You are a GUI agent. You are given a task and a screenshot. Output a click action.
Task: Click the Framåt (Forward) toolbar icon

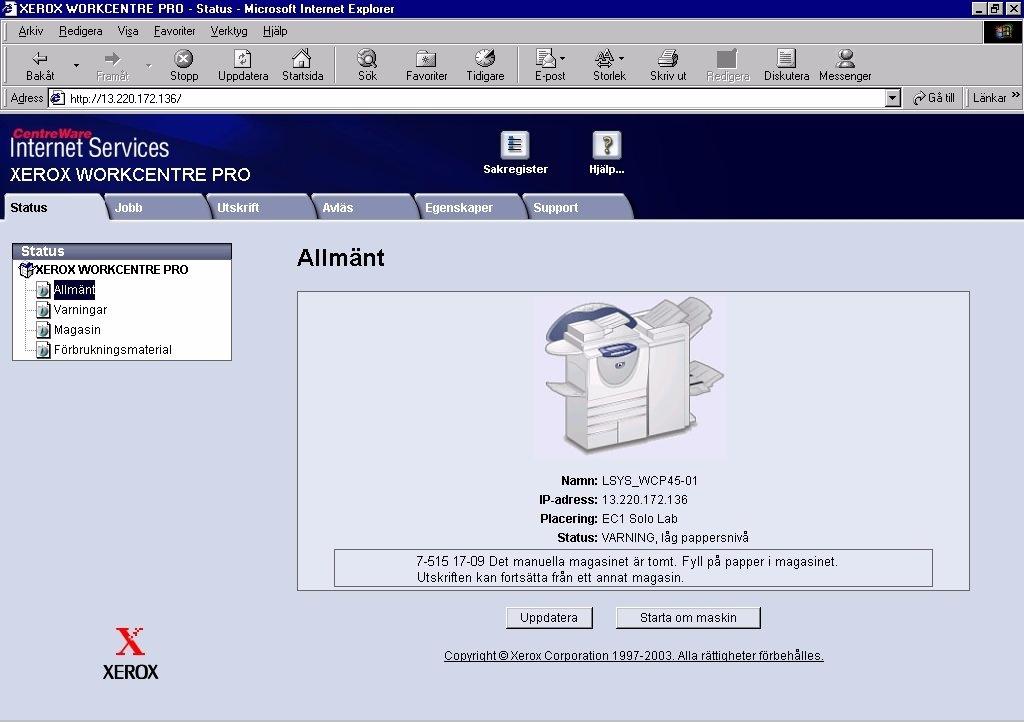112,59
